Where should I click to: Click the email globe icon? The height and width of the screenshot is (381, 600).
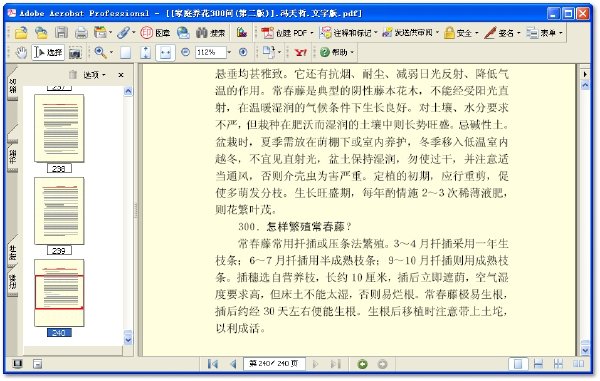(x=183, y=33)
